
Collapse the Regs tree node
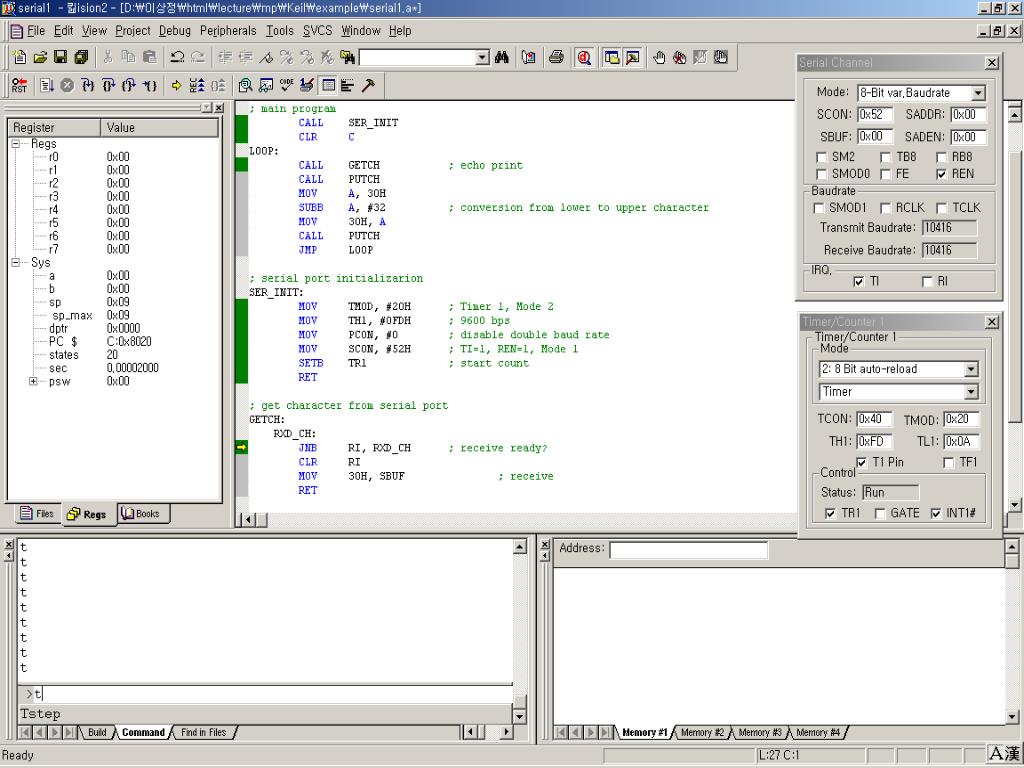tap(17, 144)
